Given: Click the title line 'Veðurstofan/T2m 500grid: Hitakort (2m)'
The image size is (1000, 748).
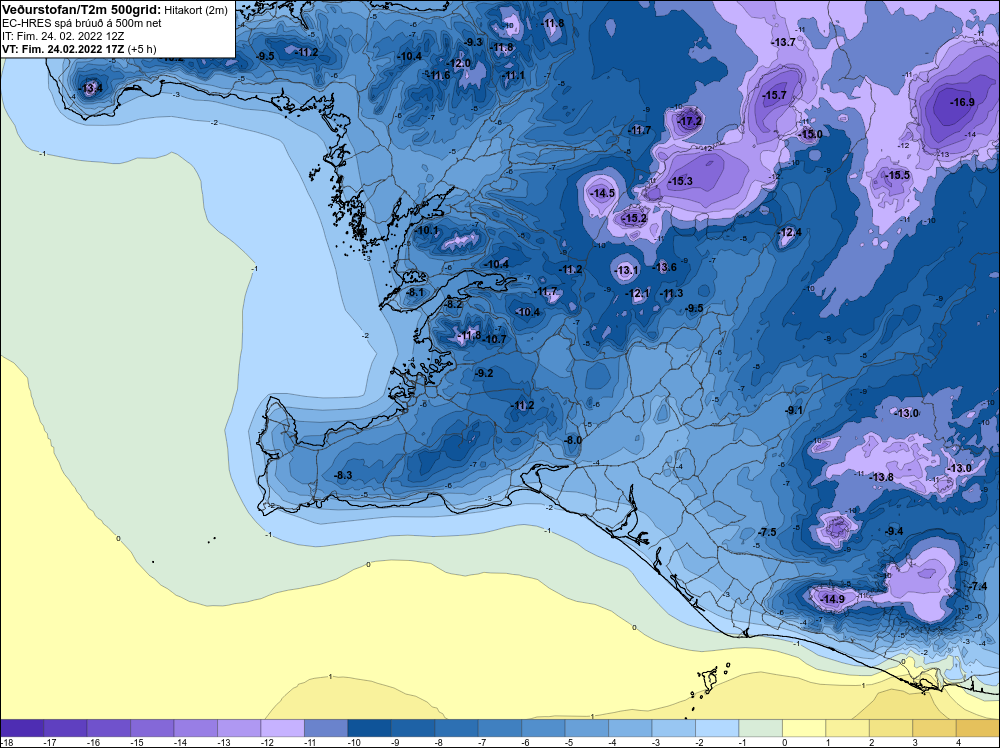Looking at the screenshot, I should click(115, 10).
